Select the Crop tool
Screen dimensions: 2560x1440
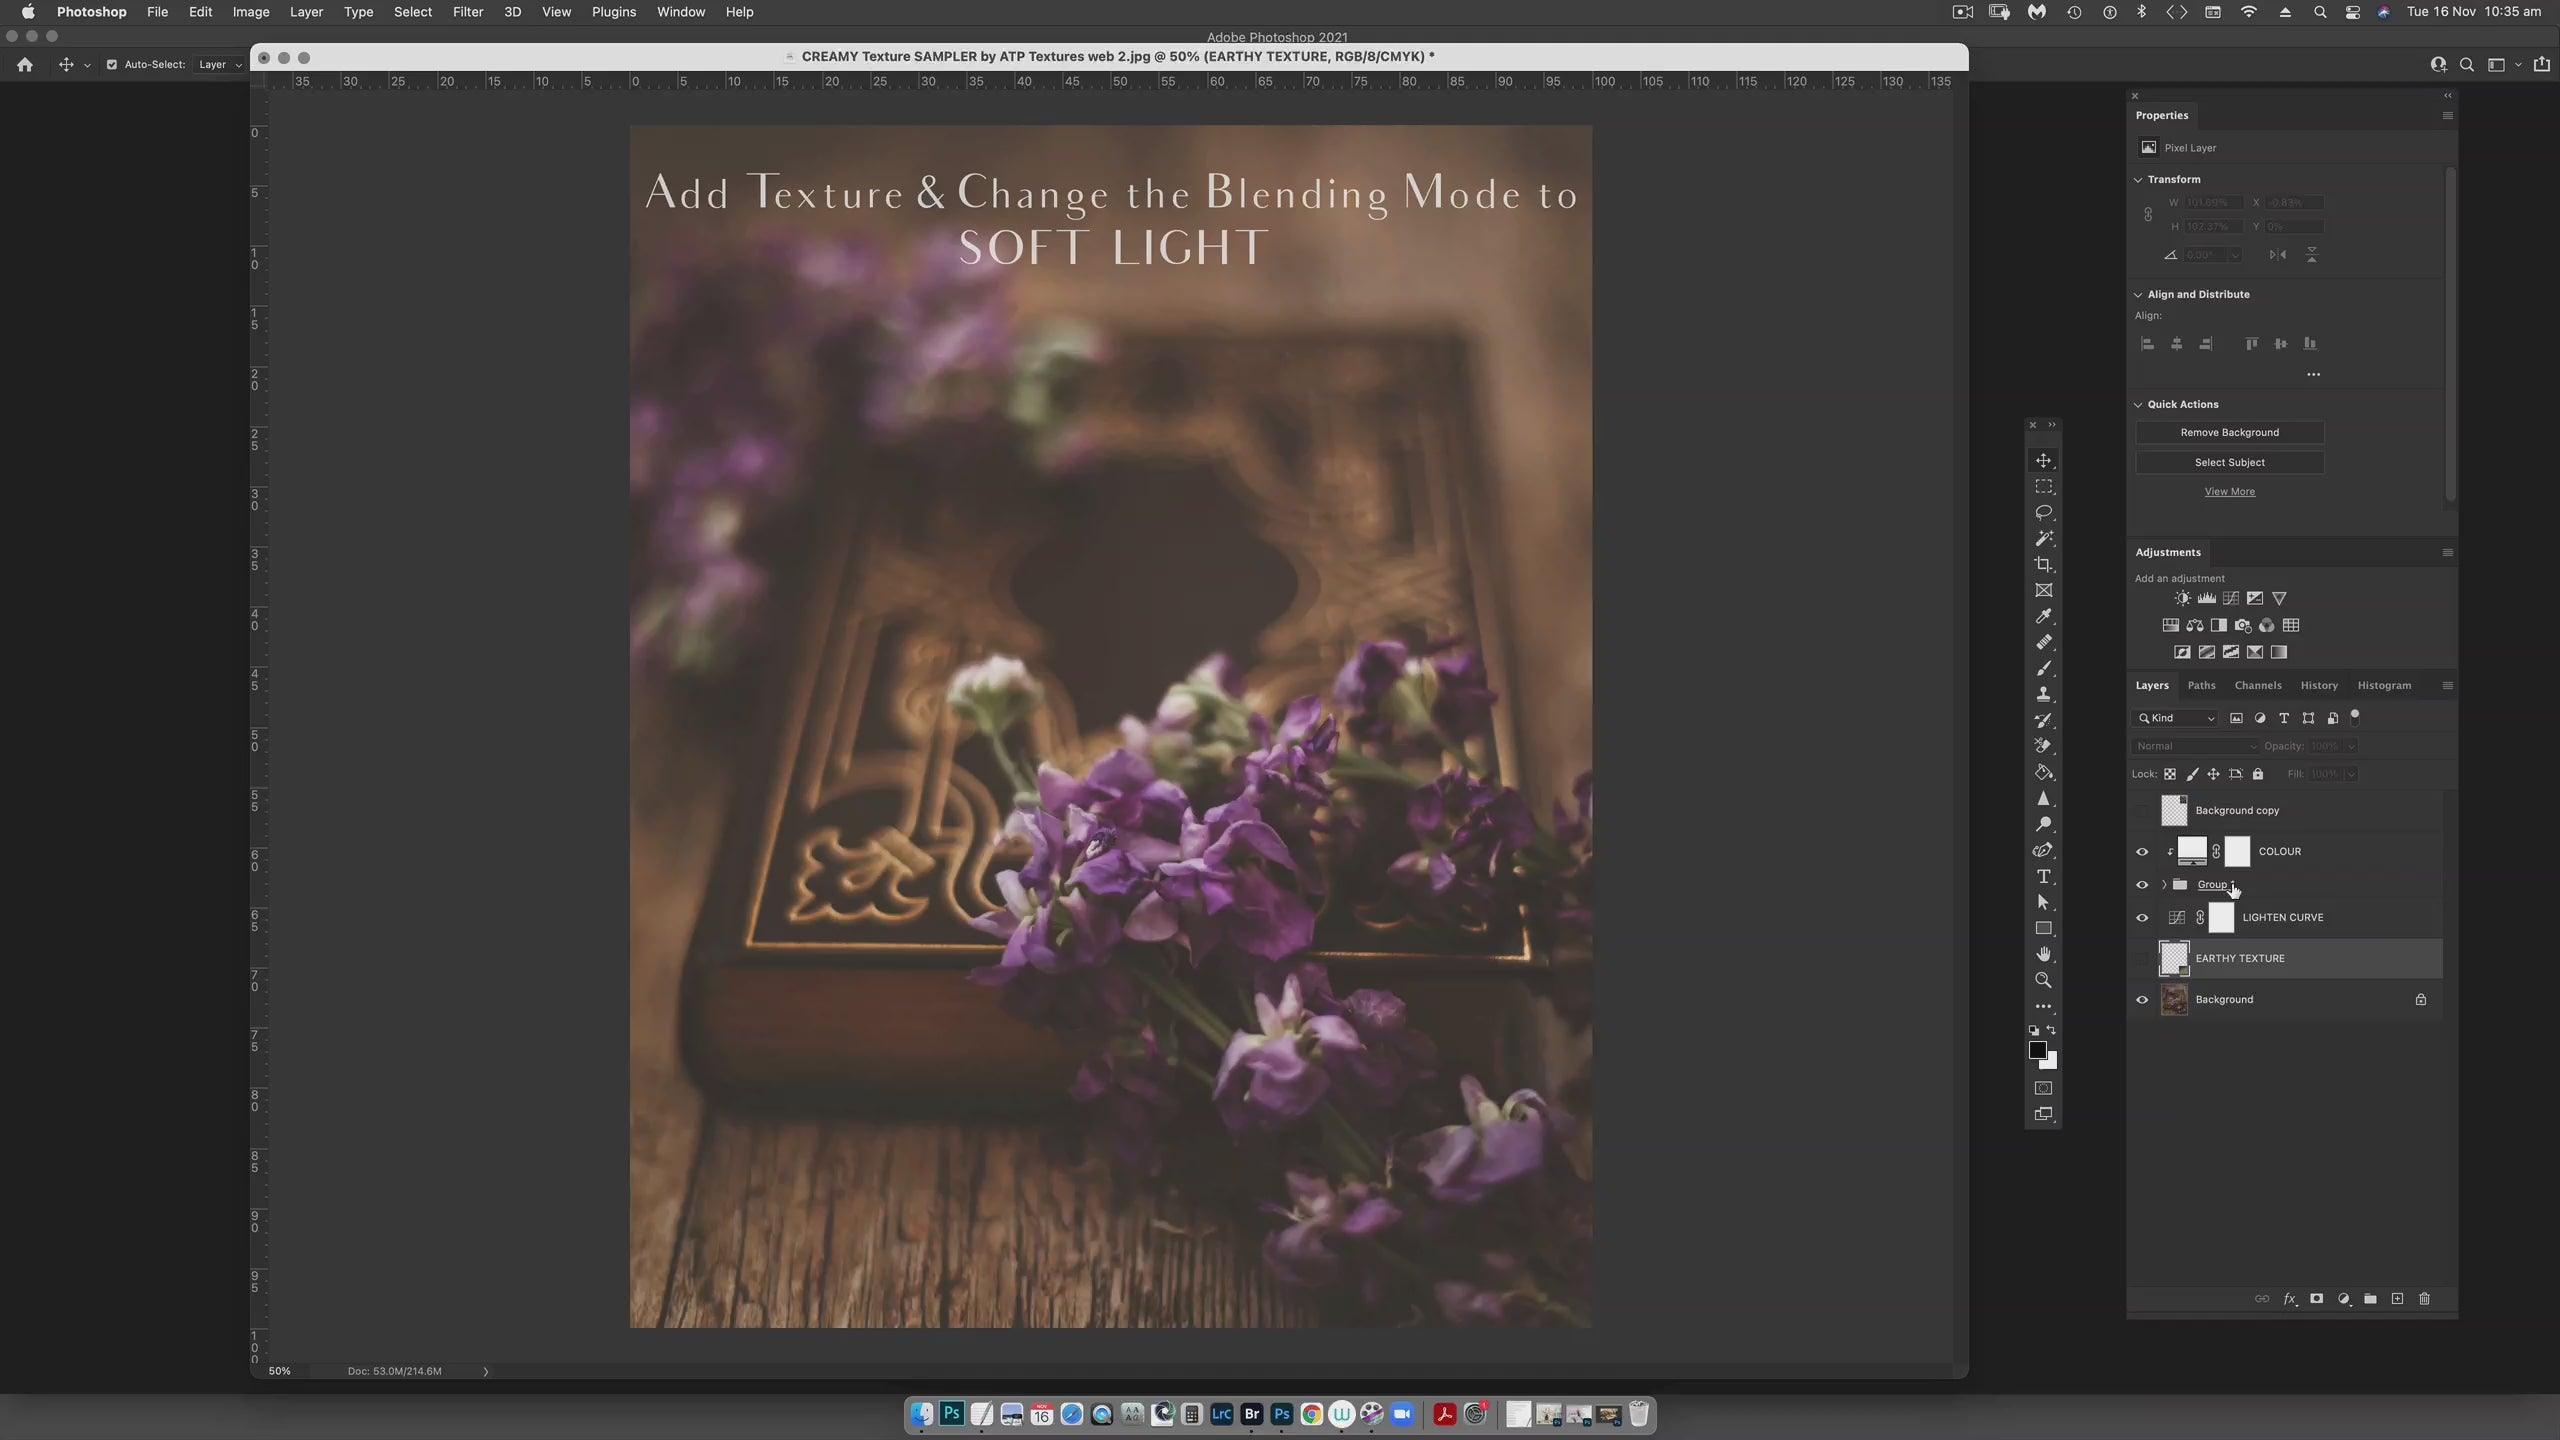point(2043,564)
